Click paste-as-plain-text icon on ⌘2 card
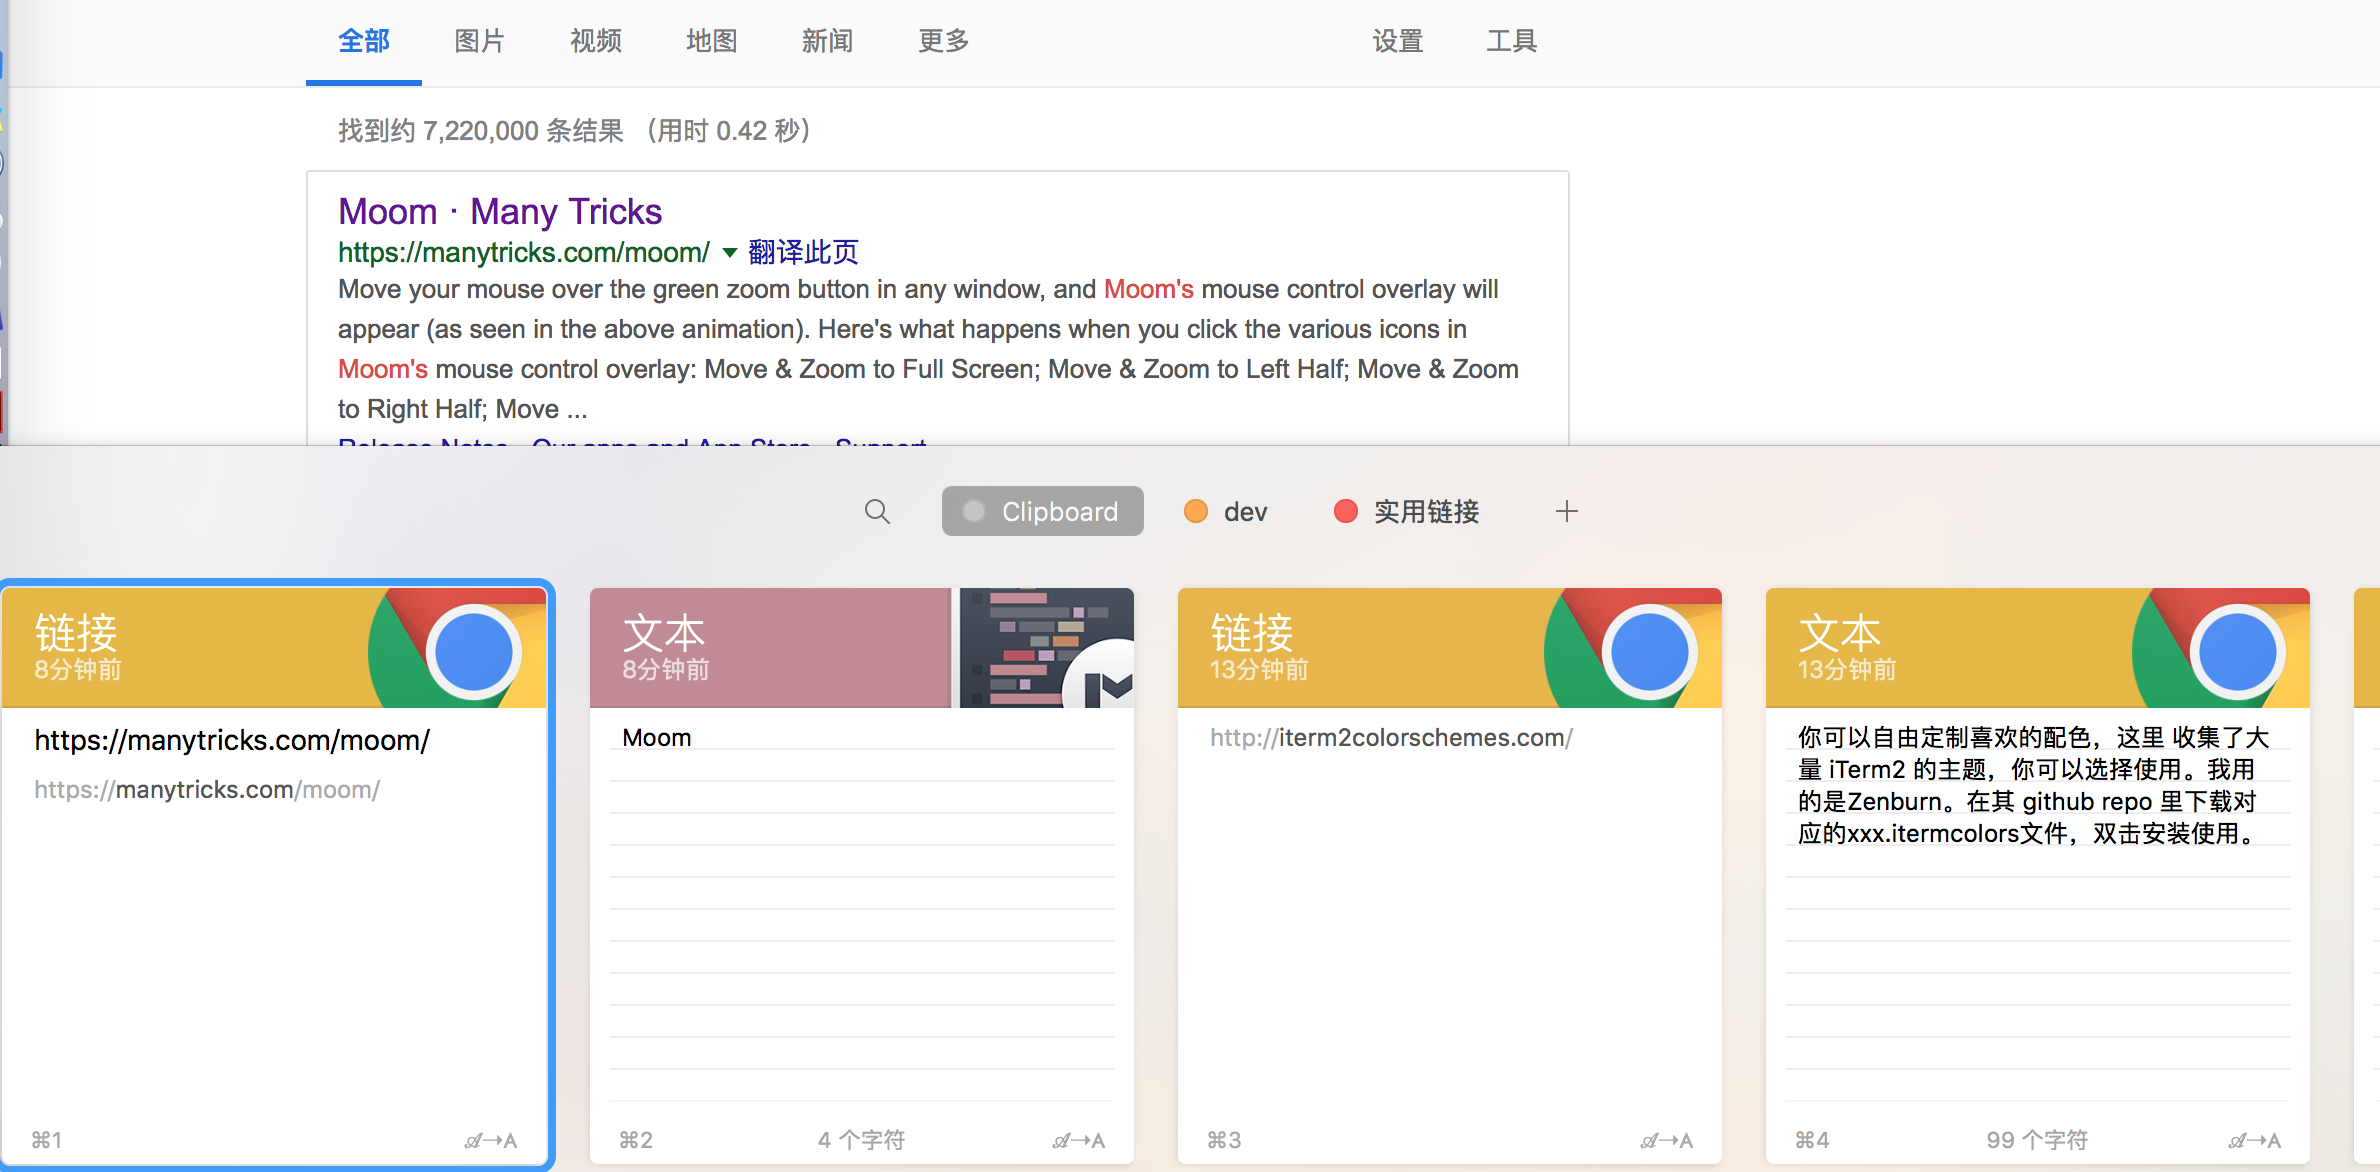 (x=1079, y=1141)
